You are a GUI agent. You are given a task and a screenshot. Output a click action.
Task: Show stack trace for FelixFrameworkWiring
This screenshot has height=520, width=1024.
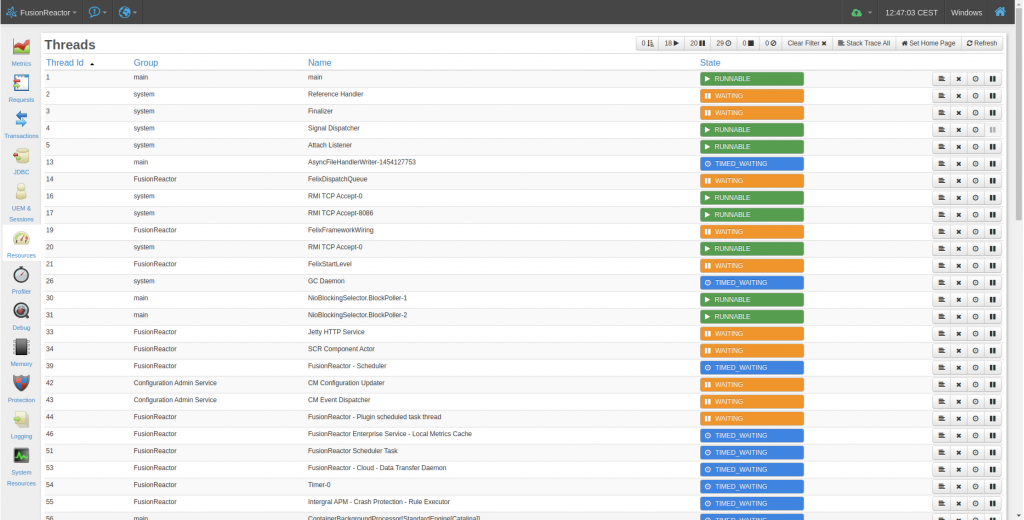941,232
